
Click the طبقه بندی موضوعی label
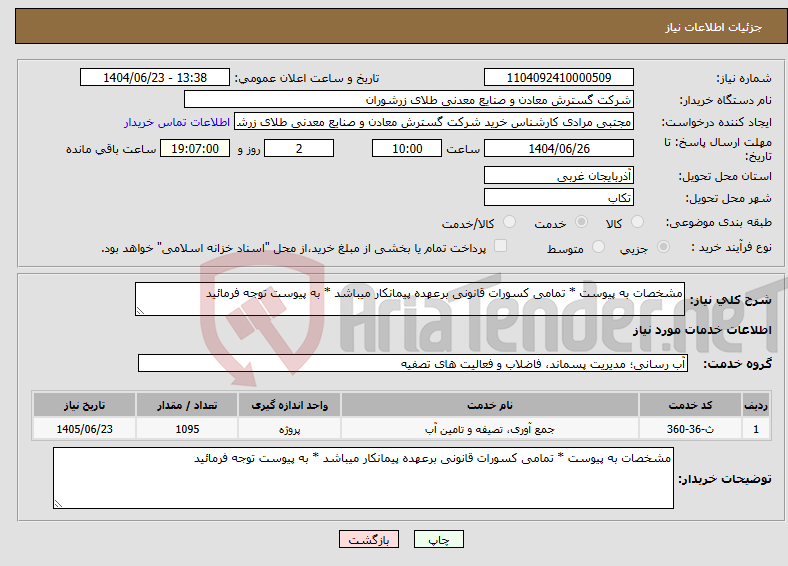coord(719,222)
